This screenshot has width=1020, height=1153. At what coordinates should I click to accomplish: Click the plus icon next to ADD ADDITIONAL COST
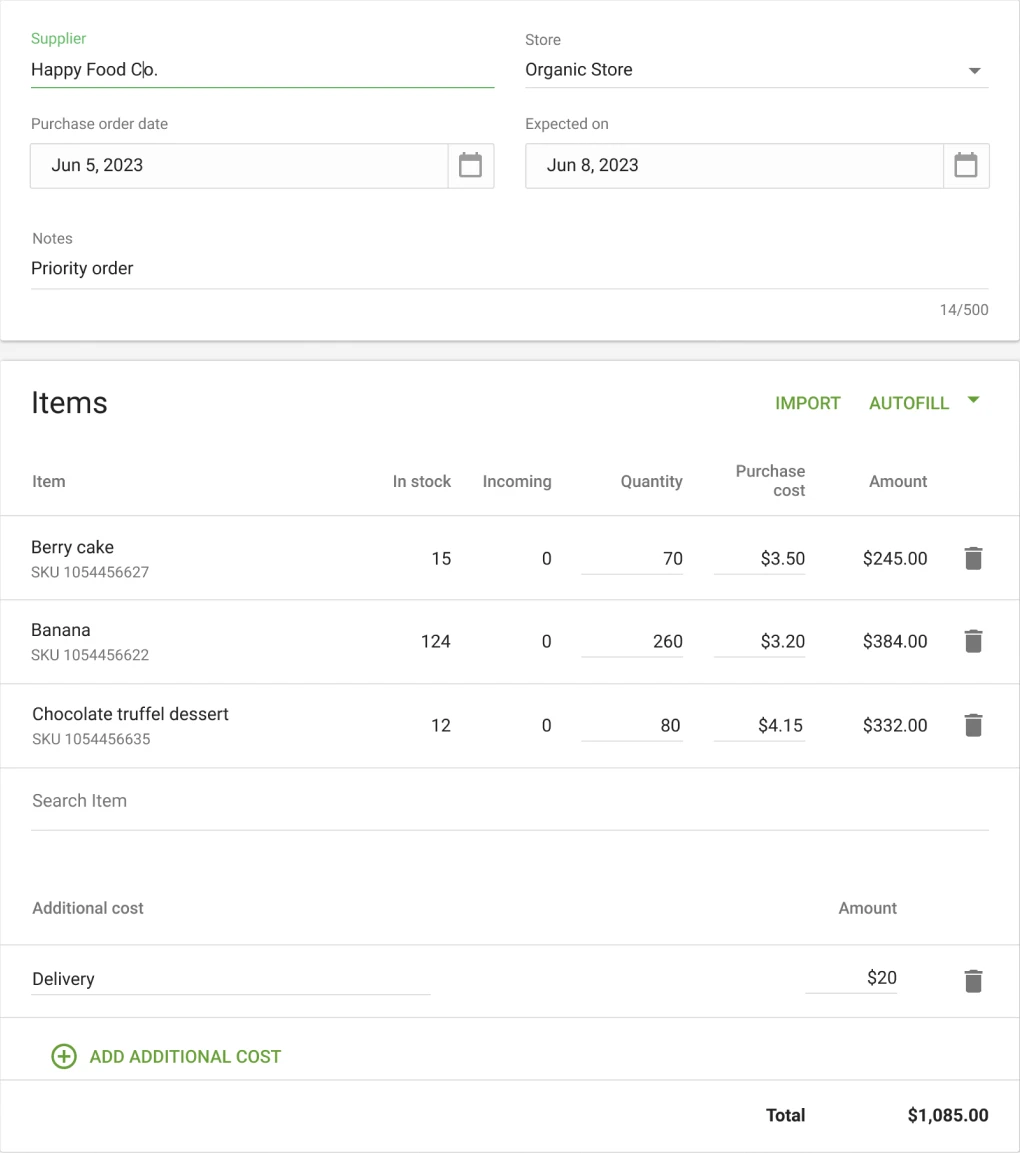[63, 1056]
